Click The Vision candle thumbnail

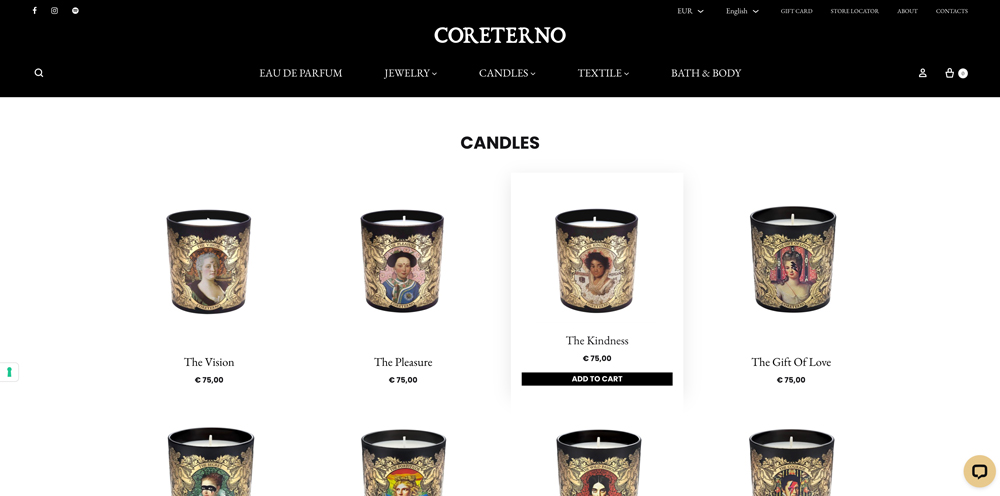(x=209, y=261)
